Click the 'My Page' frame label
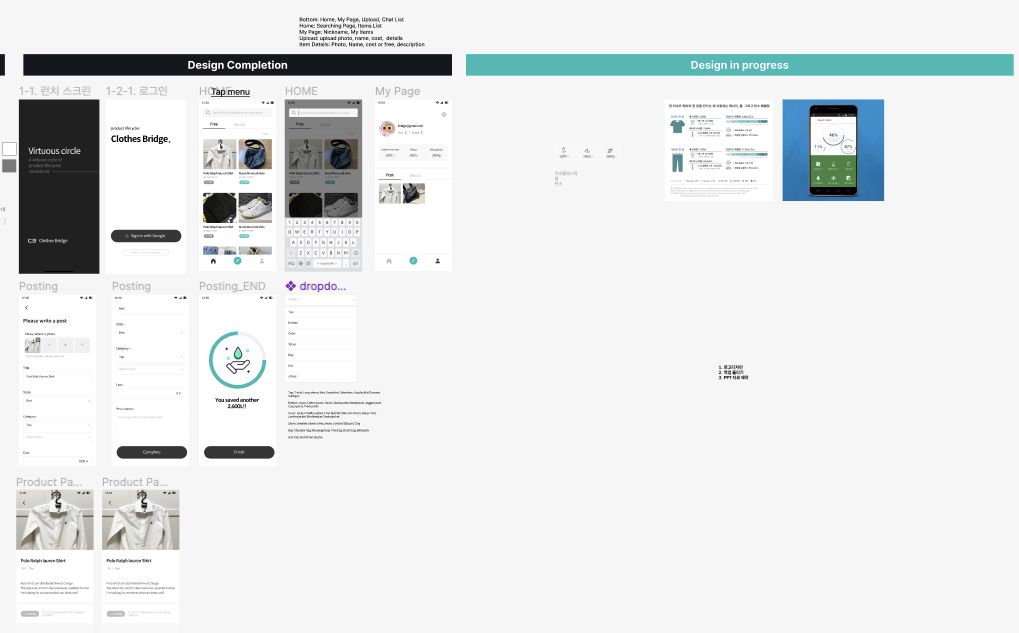 tap(398, 91)
